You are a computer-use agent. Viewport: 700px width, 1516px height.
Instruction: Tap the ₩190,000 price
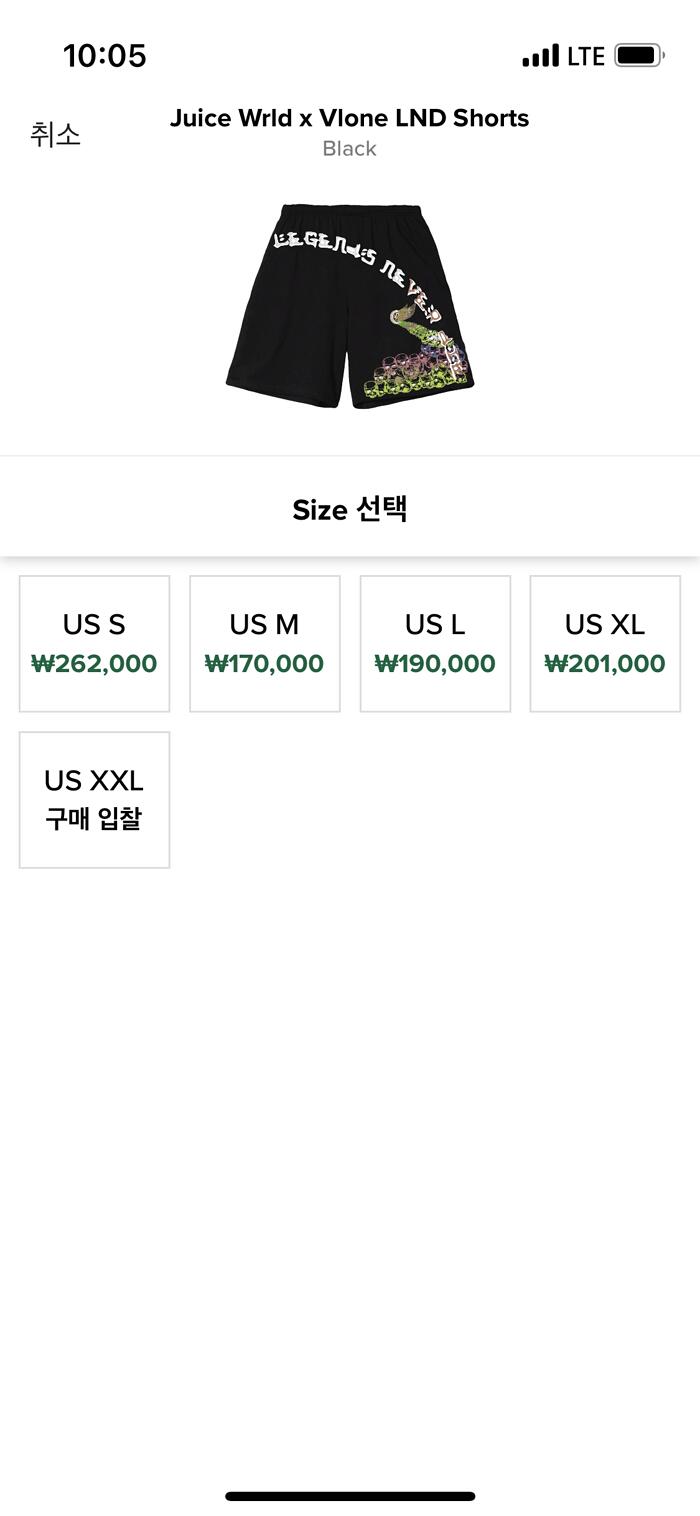click(x=435, y=664)
